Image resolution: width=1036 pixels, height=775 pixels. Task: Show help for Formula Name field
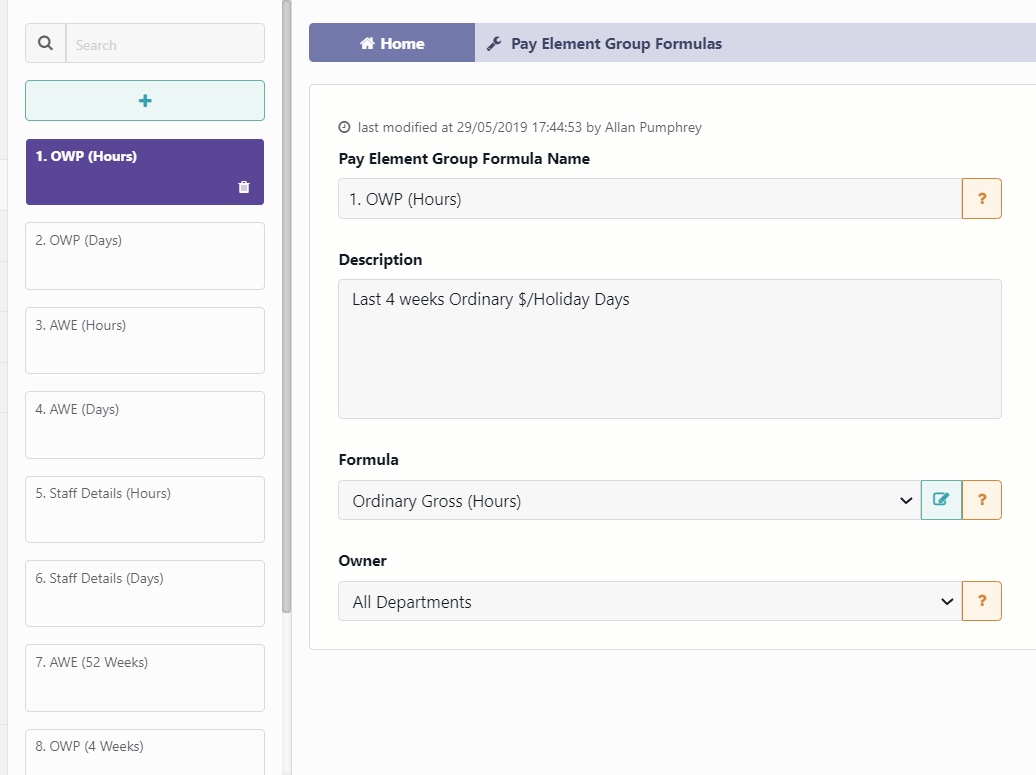(x=982, y=198)
